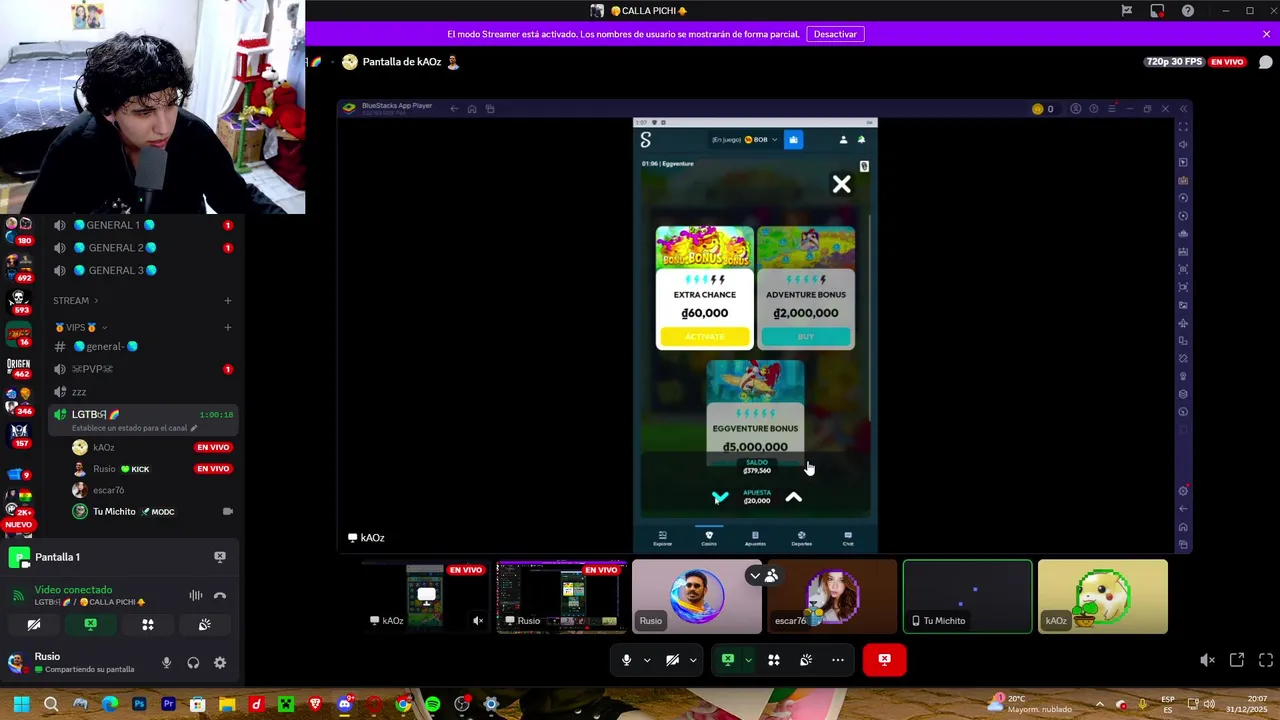Open chat bubble icon beside EN VIVO
This screenshot has height=720, width=1280.
pyautogui.click(x=1265, y=62)
